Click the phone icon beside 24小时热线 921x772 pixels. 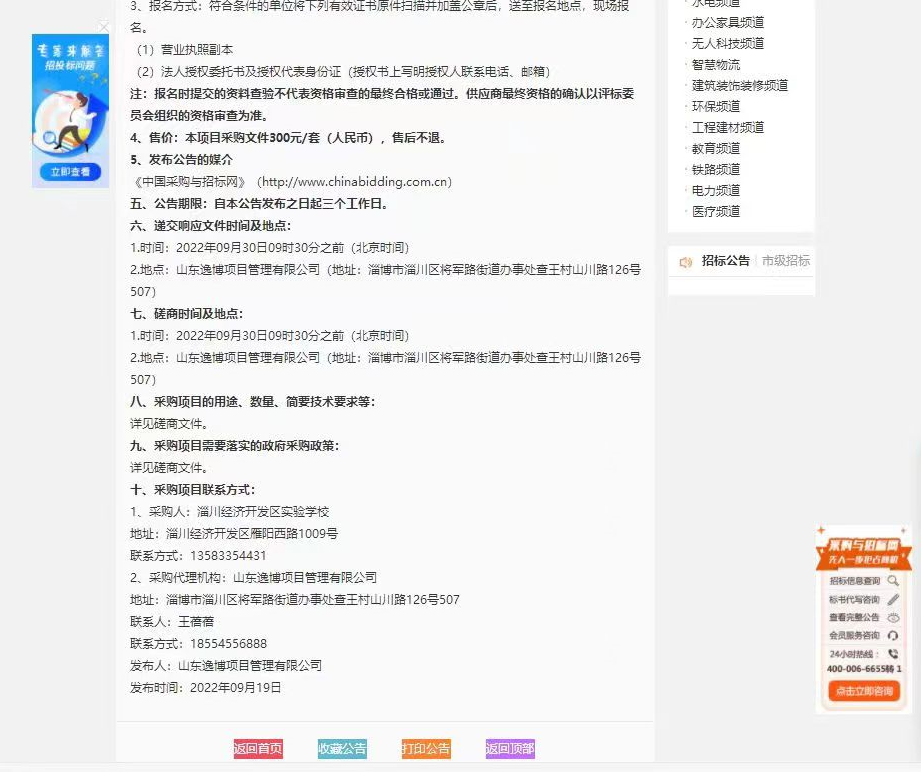pyautogui.click(x=893, y=653)
